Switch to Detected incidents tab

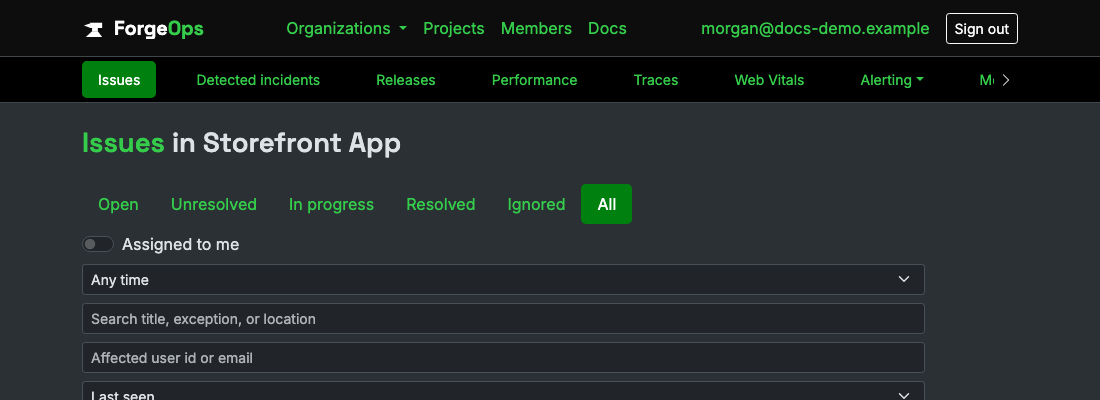pyautogui.click(x=258, y=80)
